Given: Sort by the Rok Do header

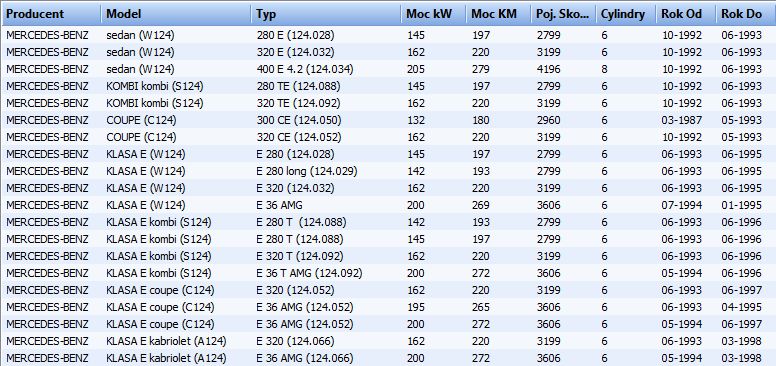Looking at the screenshot, I should (x=746, y=14).
